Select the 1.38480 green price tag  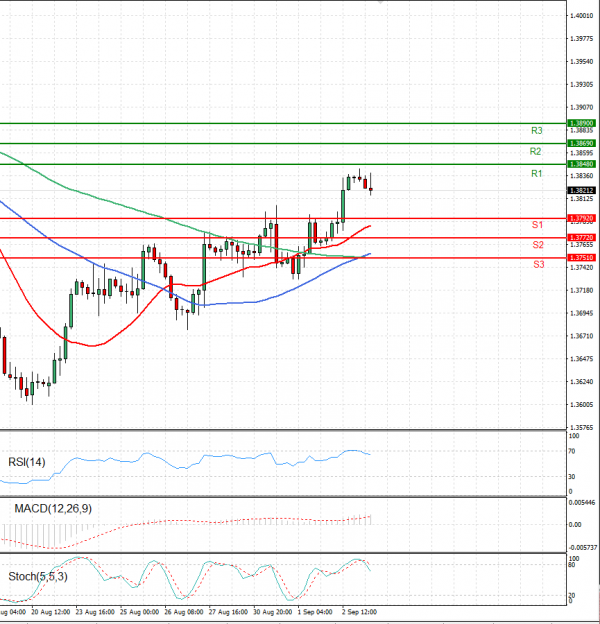pyautogui.click(x=581, y=164)
